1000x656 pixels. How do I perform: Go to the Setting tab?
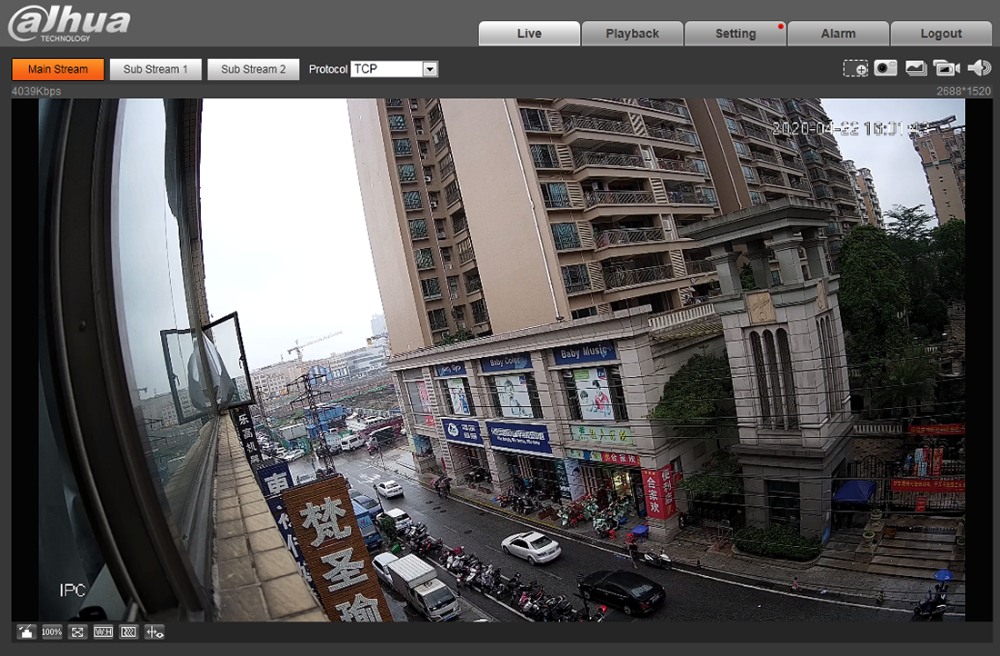point(735,33)
